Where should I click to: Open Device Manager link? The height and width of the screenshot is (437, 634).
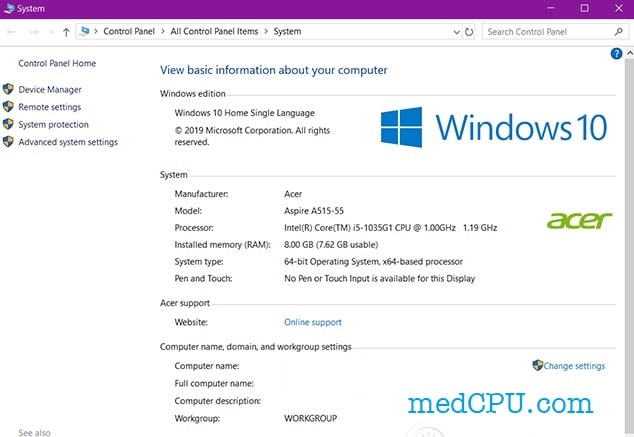(50, 90)
